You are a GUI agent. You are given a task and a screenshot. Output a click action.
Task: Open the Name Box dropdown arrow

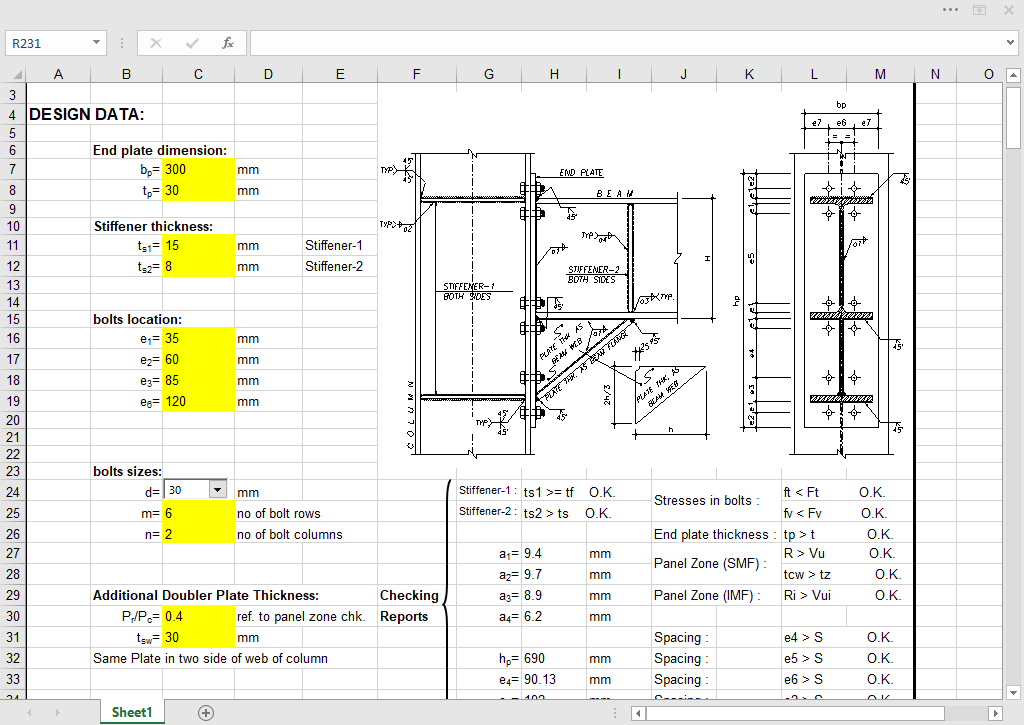[x=96, y=43]
